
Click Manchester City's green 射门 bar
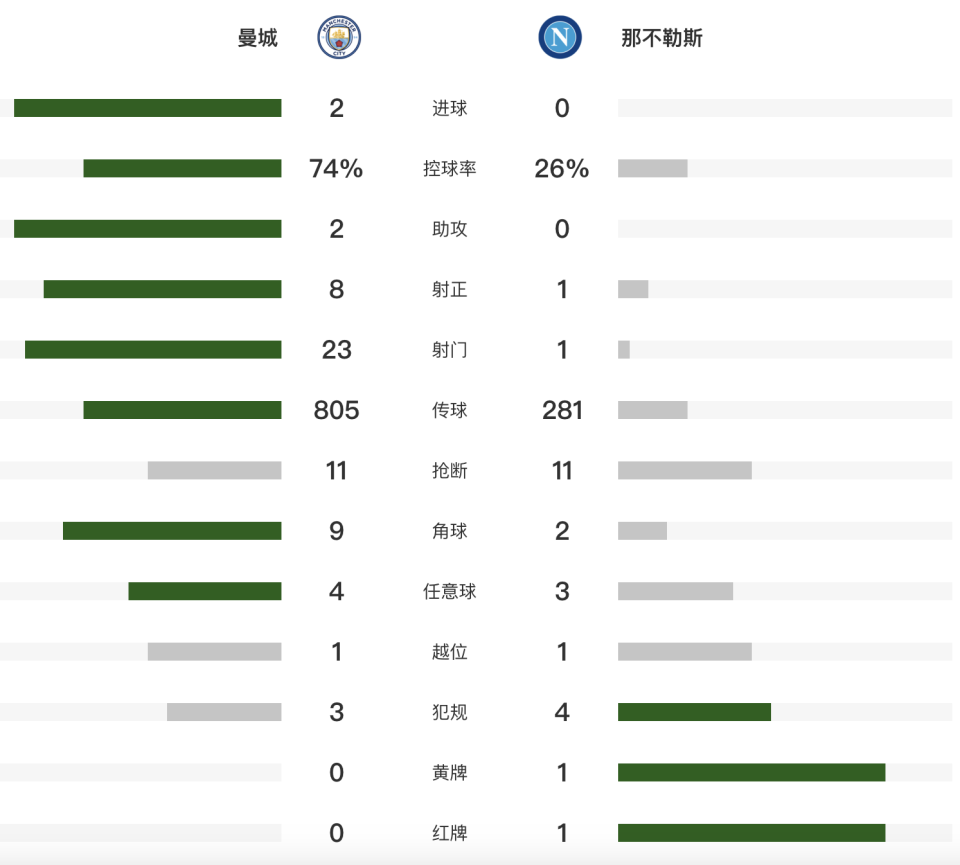point(153,350)
